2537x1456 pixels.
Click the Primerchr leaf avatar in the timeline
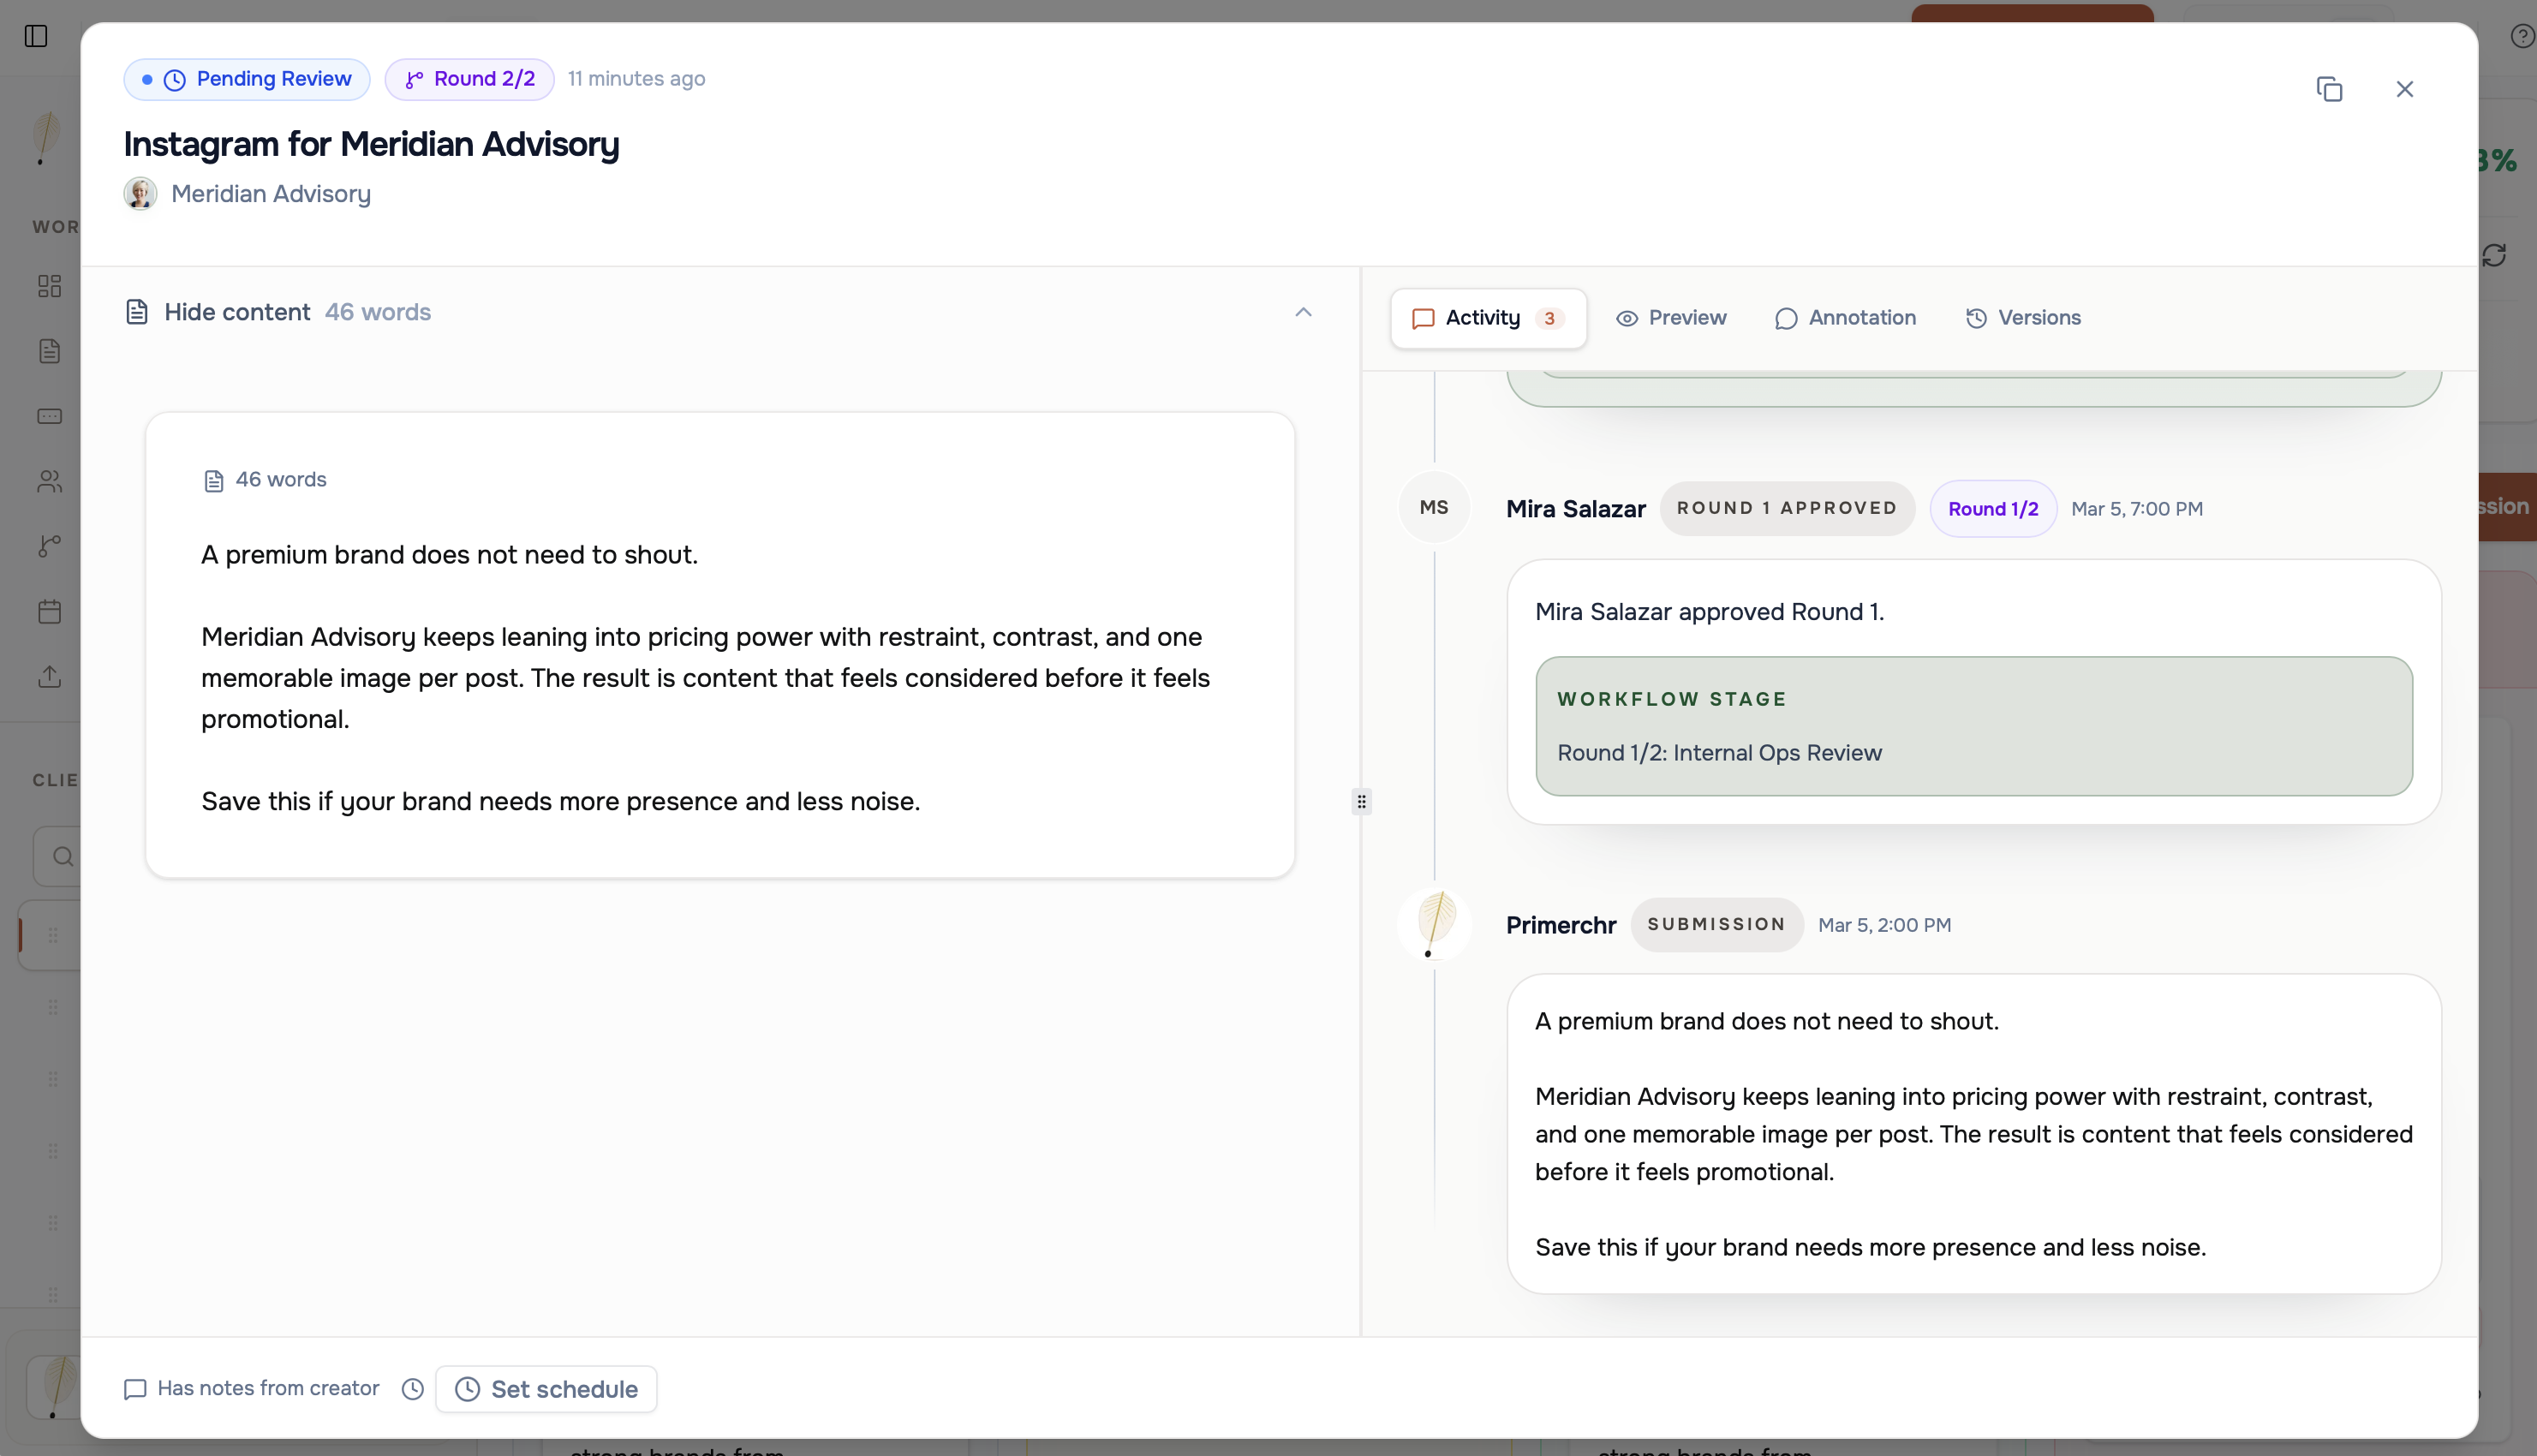[x=1434, y=924]
